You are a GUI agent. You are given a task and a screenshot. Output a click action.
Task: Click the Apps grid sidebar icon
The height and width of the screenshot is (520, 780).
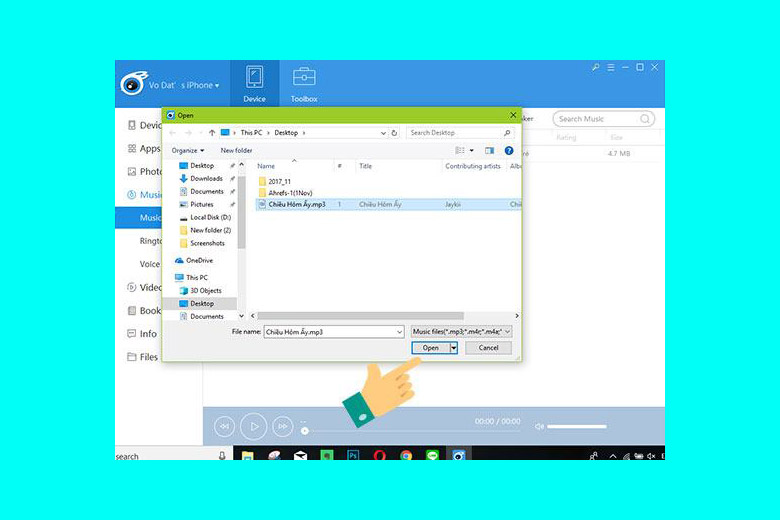(x=131, y=148)
